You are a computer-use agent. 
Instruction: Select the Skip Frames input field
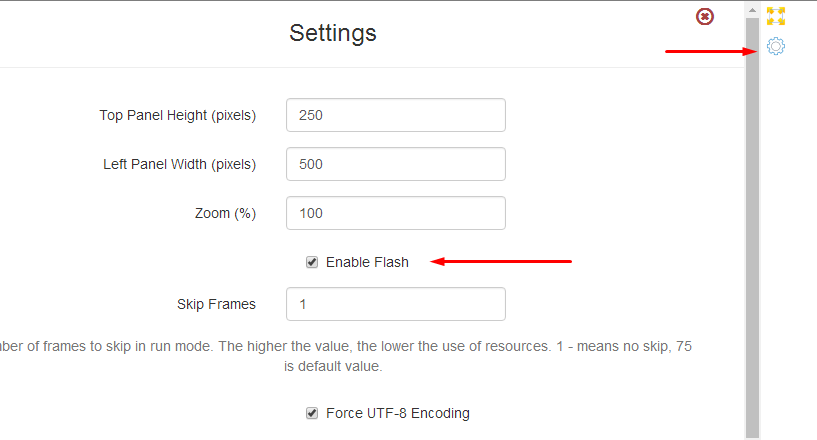click(395, 304)
